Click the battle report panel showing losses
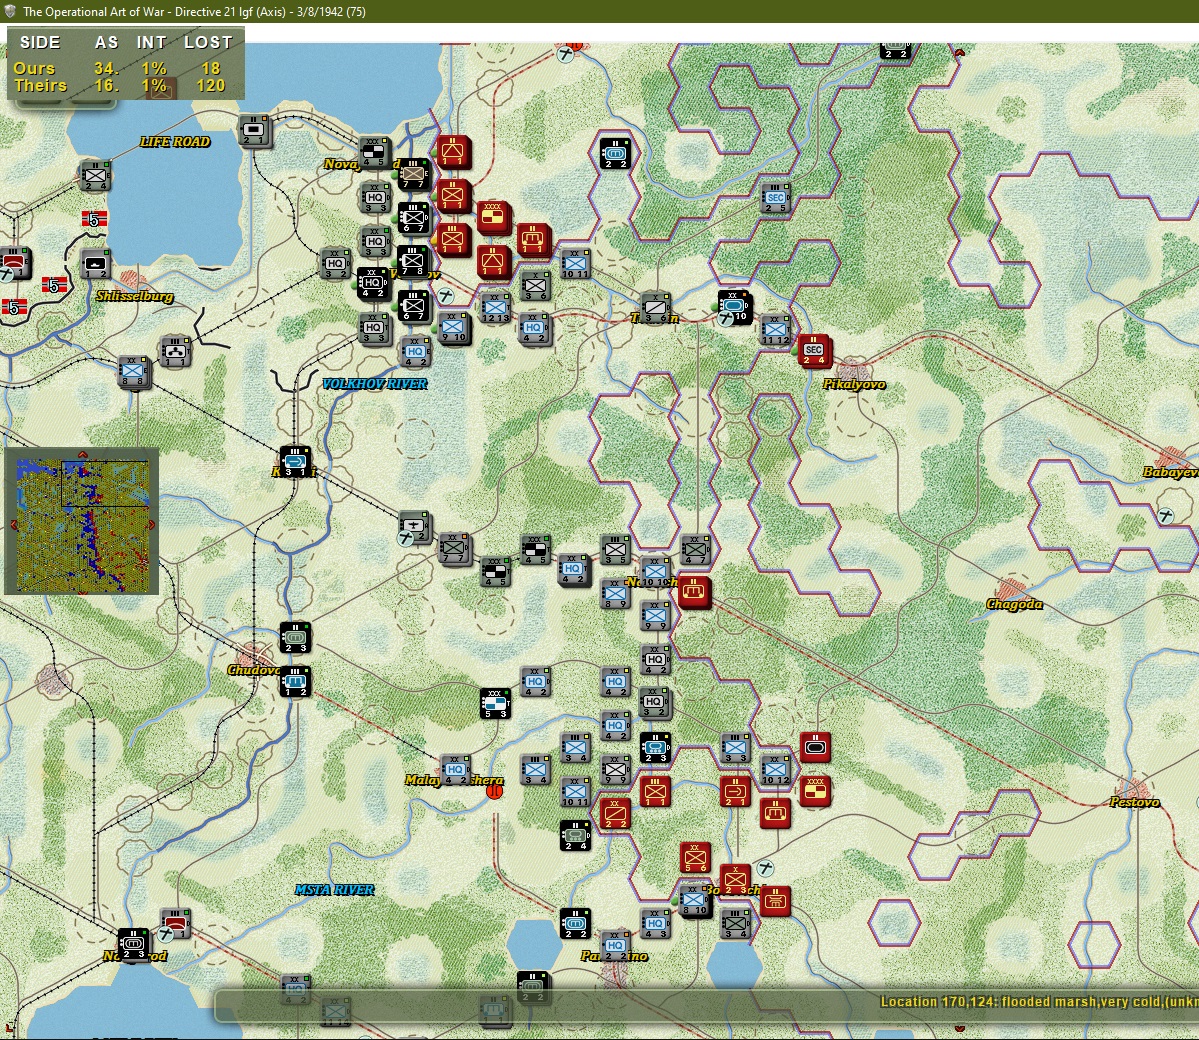Image resolution: width=1199 pixels, height=1040 pixels. [126, 63]
